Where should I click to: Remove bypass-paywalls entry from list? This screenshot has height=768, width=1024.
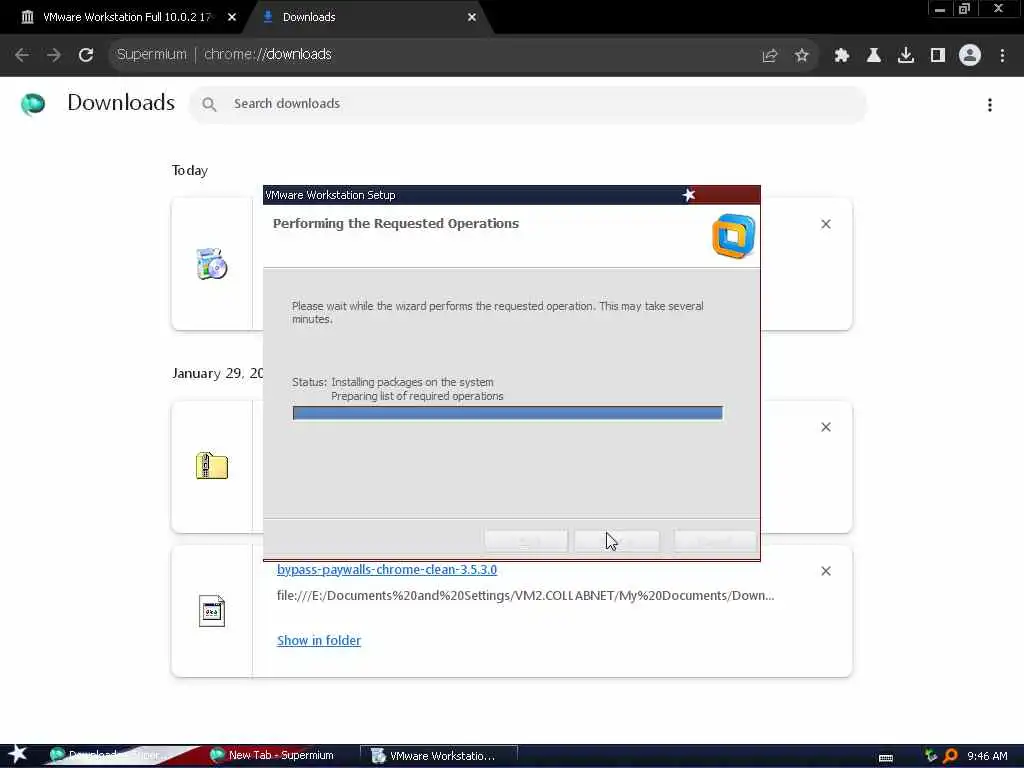[x=826, y=571]
